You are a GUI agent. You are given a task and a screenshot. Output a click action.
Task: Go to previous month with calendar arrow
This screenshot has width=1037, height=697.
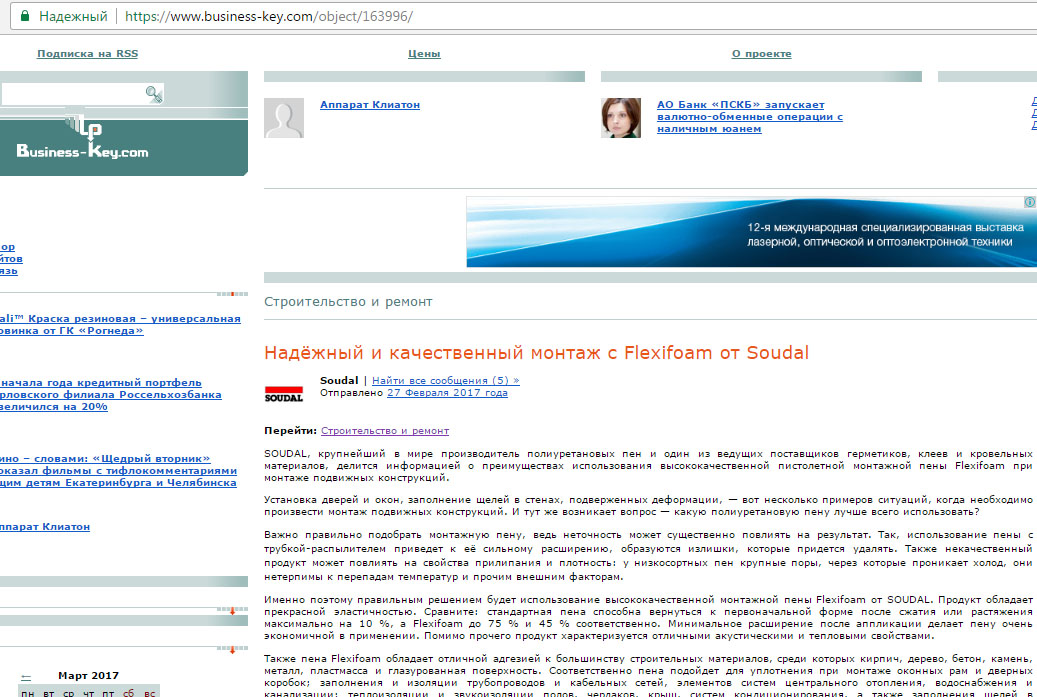click(26, 677)
